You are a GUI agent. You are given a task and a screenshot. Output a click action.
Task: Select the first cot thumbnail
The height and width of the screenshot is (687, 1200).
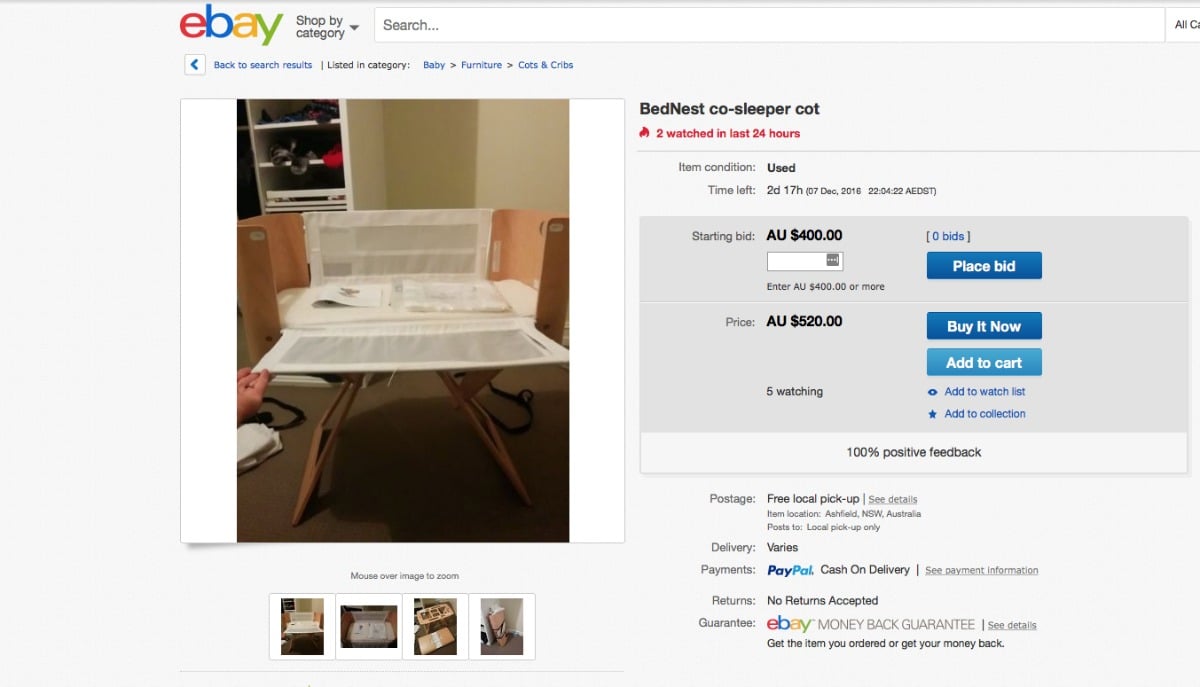[x=302, y=626]
